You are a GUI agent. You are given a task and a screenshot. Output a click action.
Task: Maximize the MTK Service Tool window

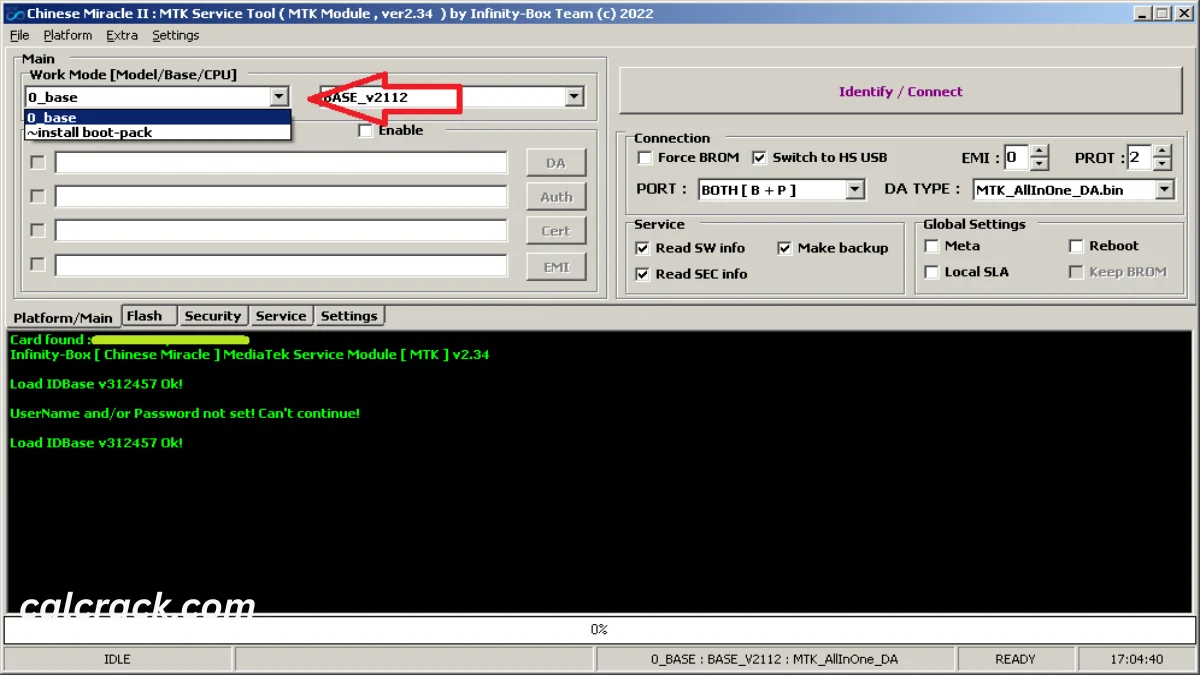coord(1161,13)
